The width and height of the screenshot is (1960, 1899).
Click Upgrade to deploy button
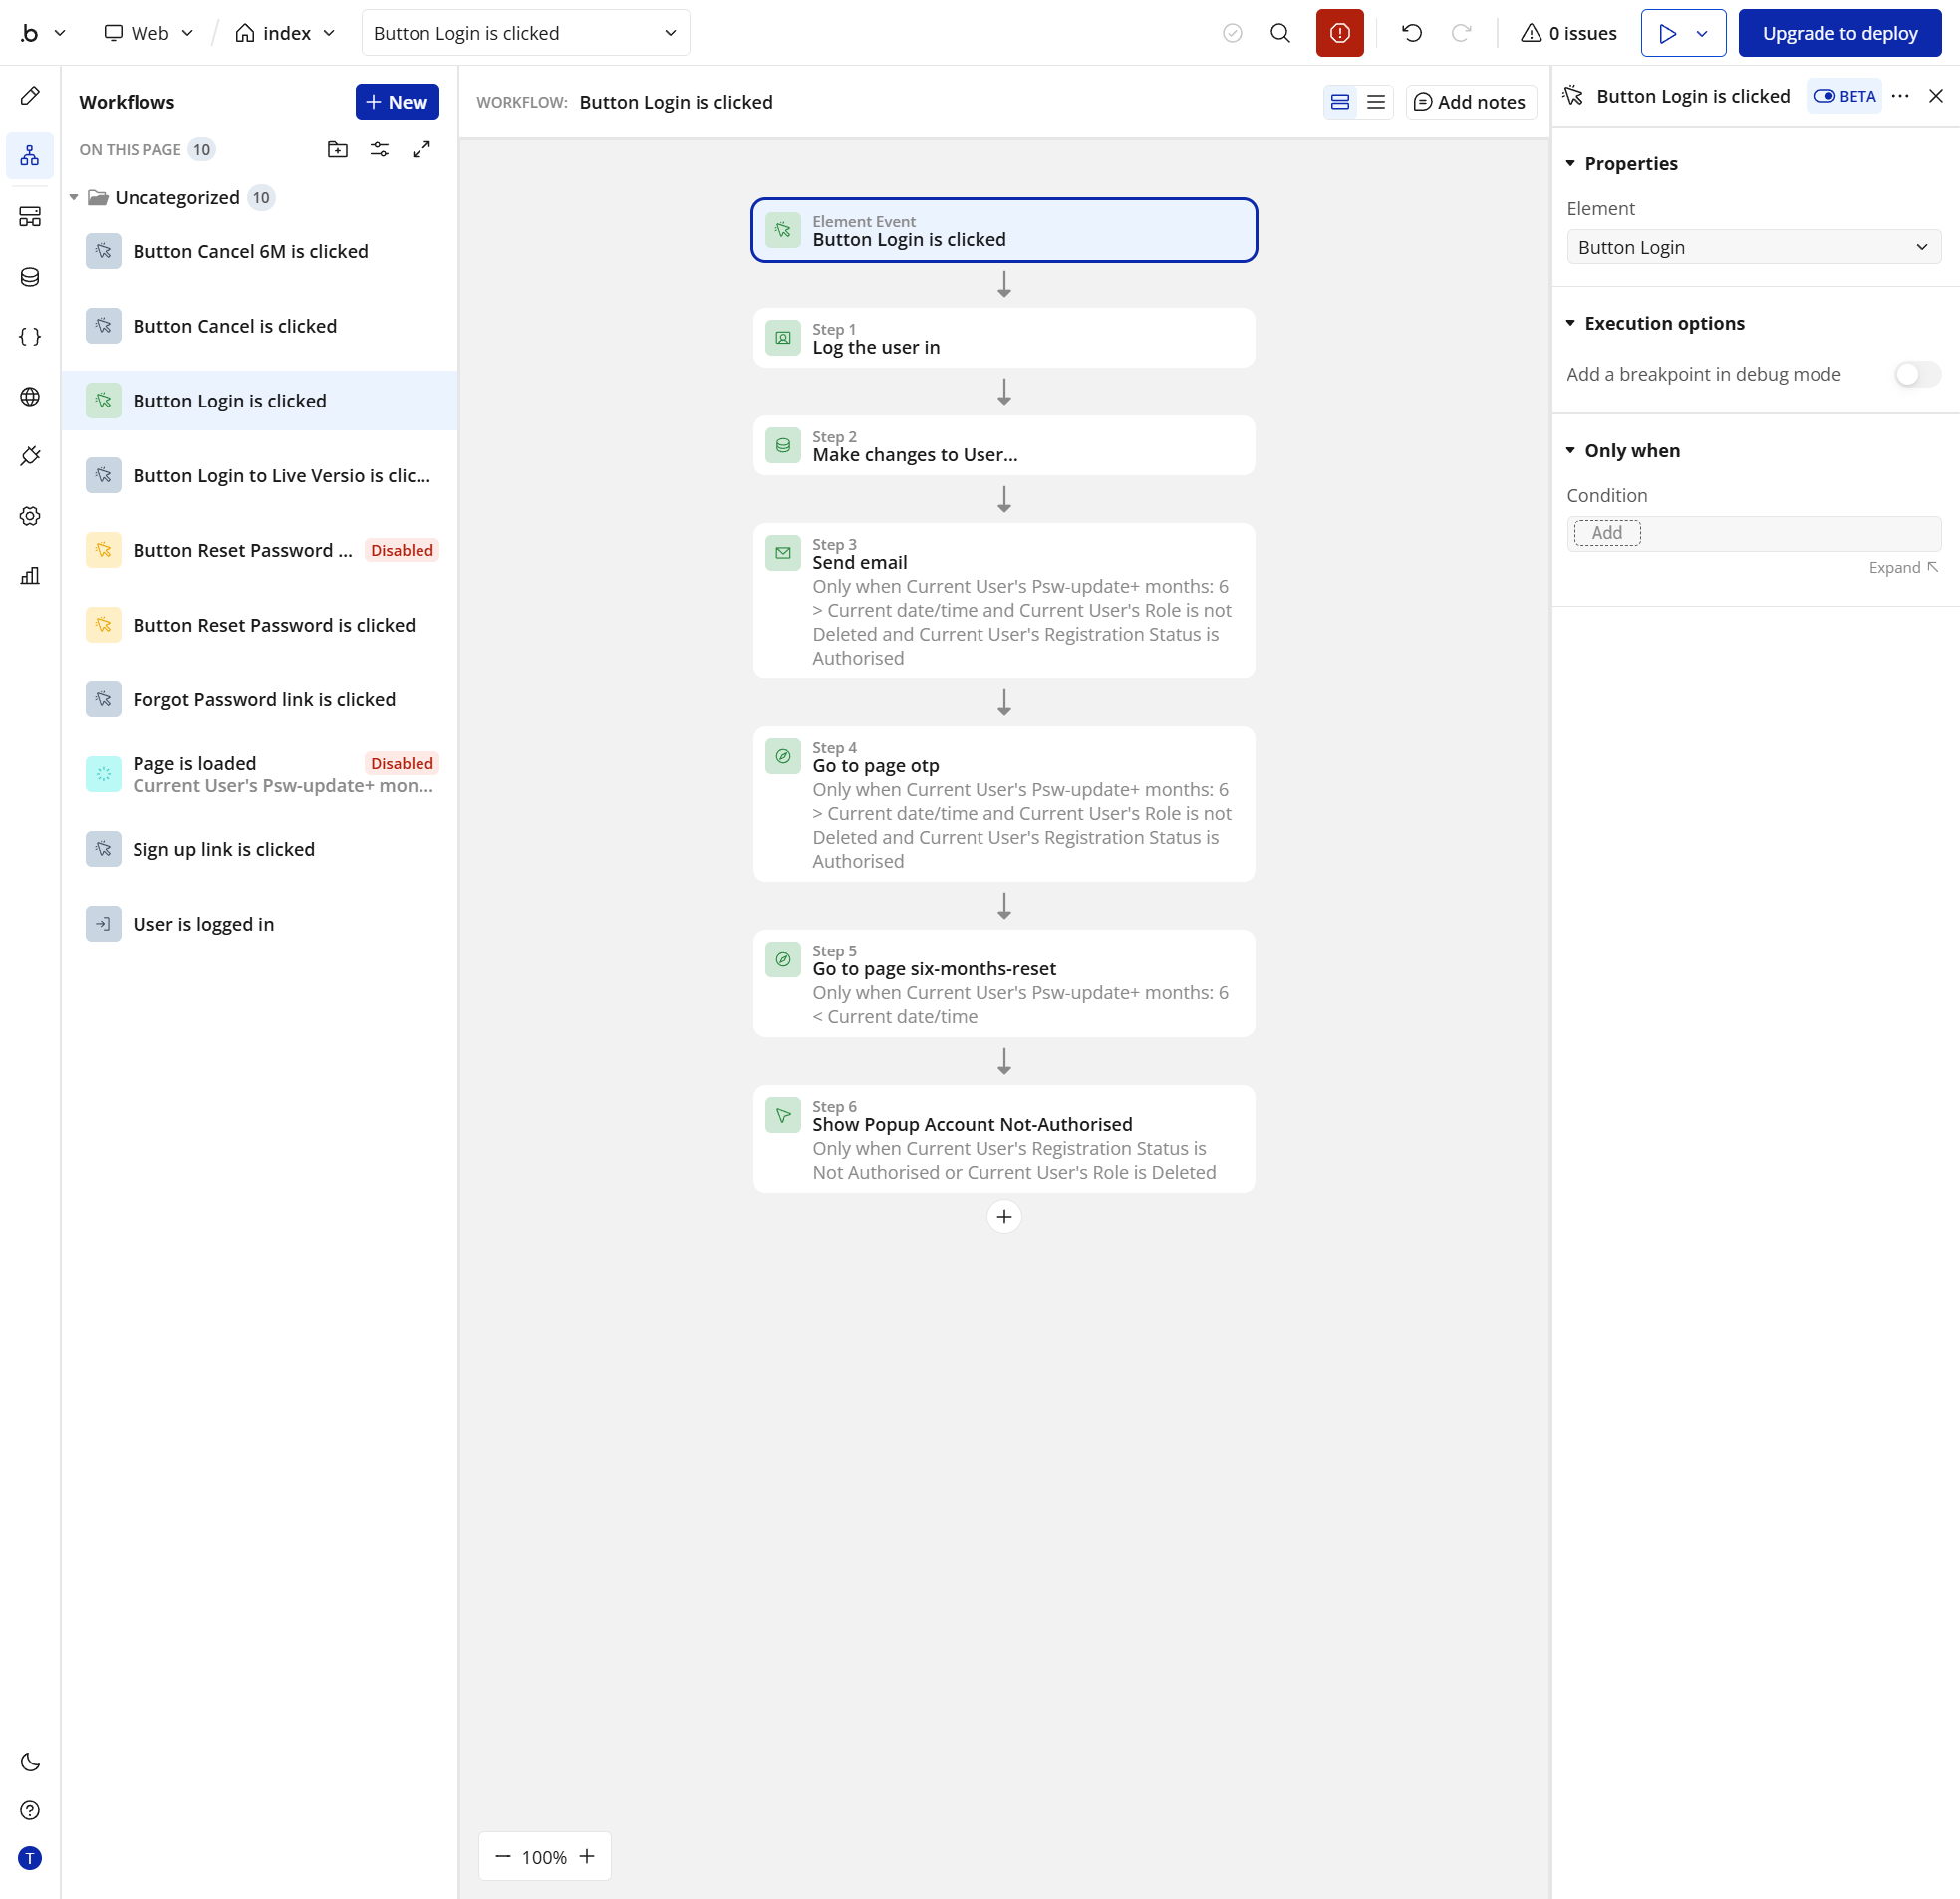pyautogui.click(x=1840, y=33)
